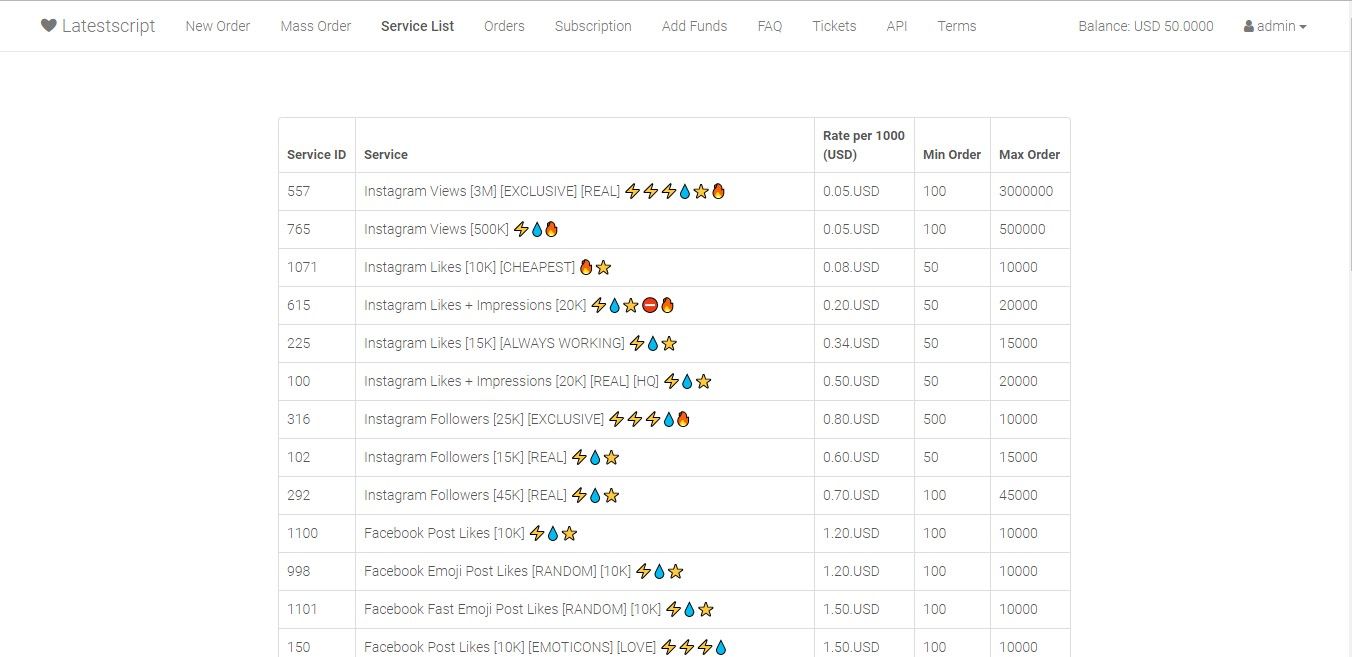Click star icon in Instagram Likes [CHEAPEST] row
The width and height of the screenshot is (1352, 657).
tap(603, 267)
